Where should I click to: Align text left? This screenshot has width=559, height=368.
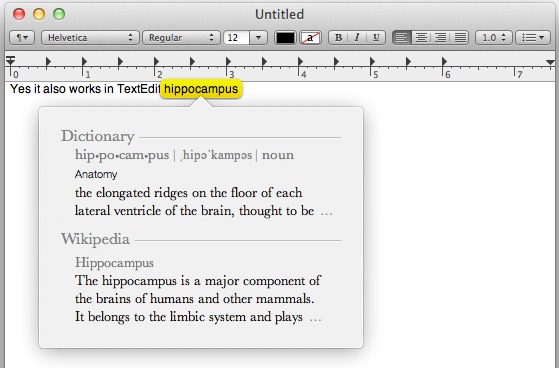402,37
